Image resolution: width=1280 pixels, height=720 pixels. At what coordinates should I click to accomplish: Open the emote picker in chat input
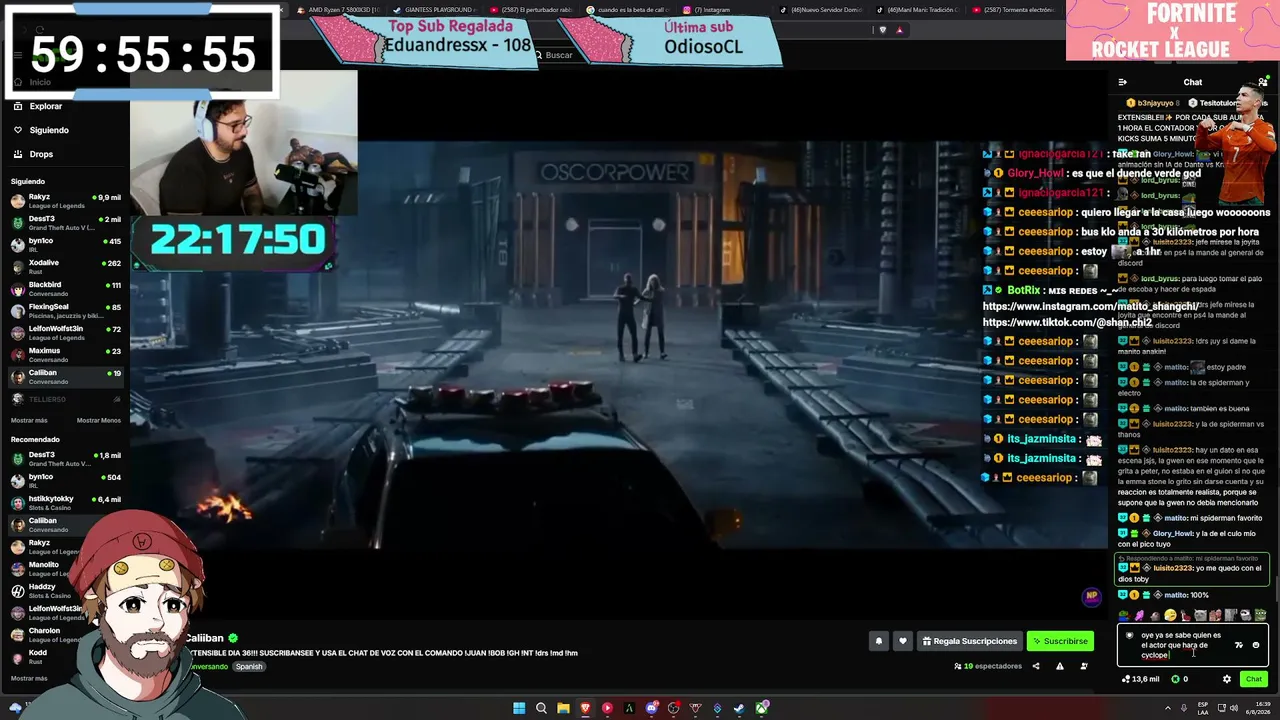coord(1256,645)
